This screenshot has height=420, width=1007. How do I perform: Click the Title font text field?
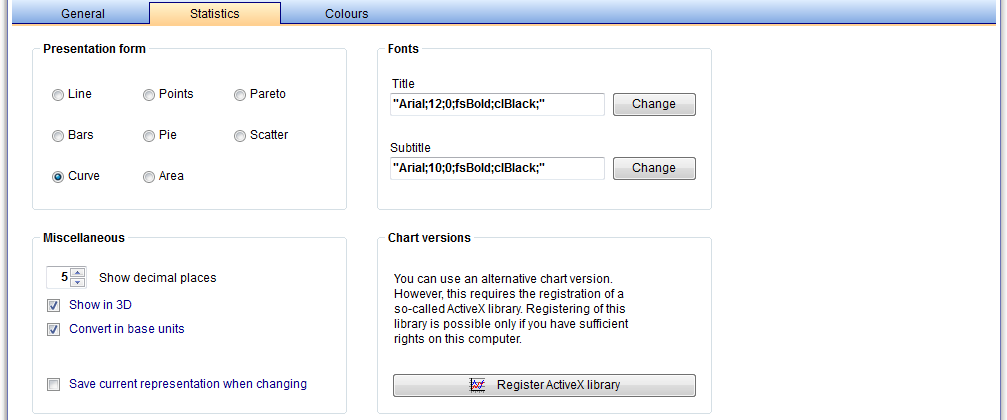pyautogui.click(x=497, y=104)
